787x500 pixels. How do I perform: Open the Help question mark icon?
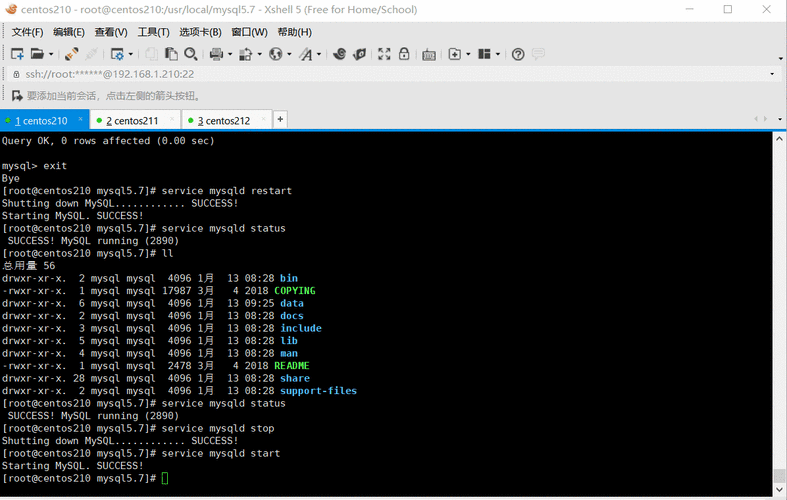518,54
